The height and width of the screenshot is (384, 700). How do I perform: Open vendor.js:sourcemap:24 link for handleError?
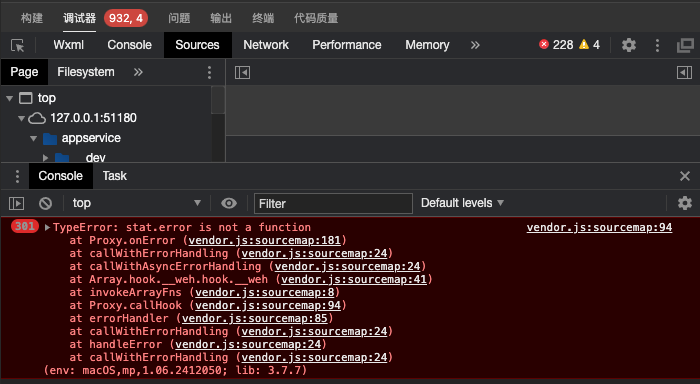click(x=248, y=344)
